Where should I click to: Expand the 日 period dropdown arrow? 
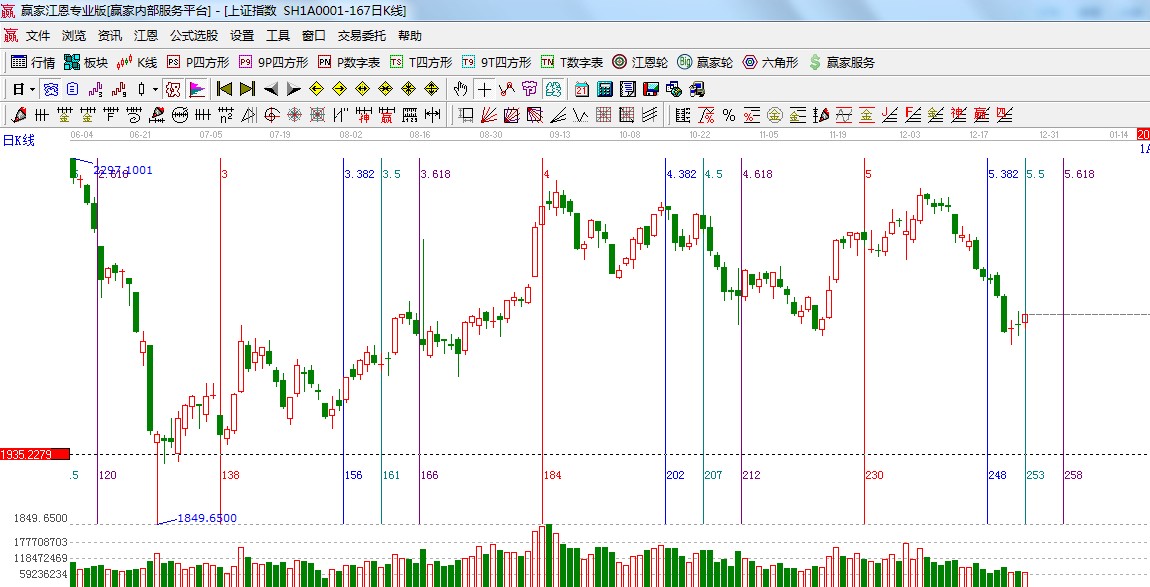tap(32, 89)
